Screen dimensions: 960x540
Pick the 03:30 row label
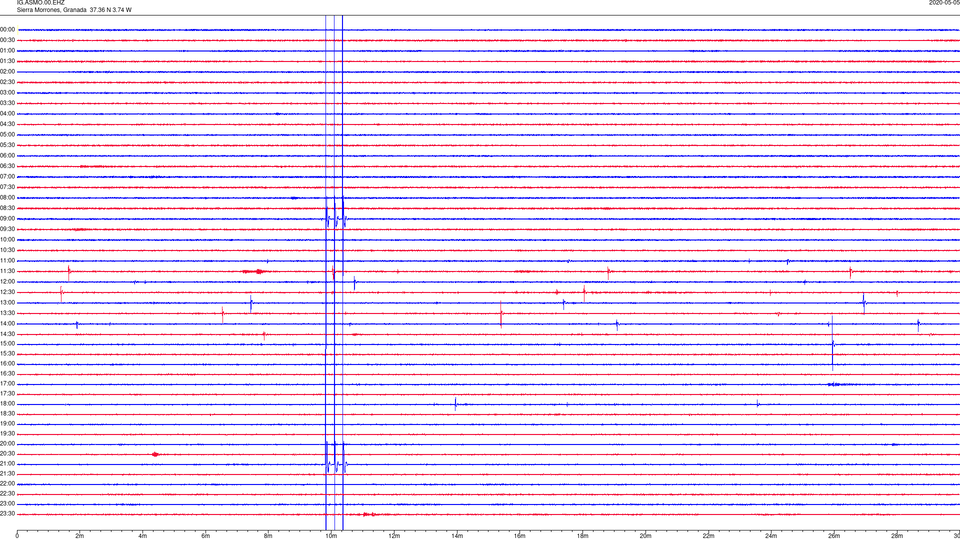coord(7,103)
